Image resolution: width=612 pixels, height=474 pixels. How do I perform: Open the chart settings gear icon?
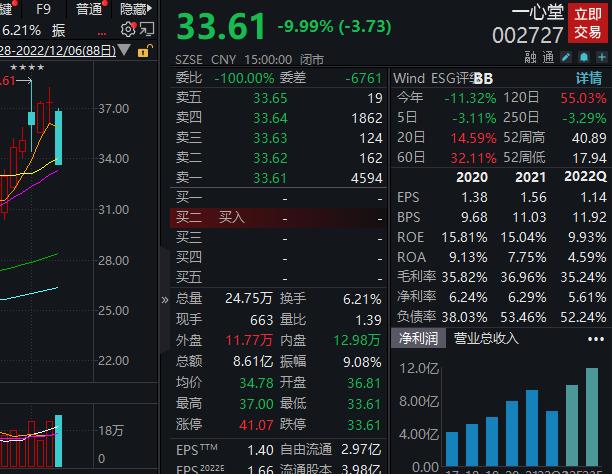(128, 29)
